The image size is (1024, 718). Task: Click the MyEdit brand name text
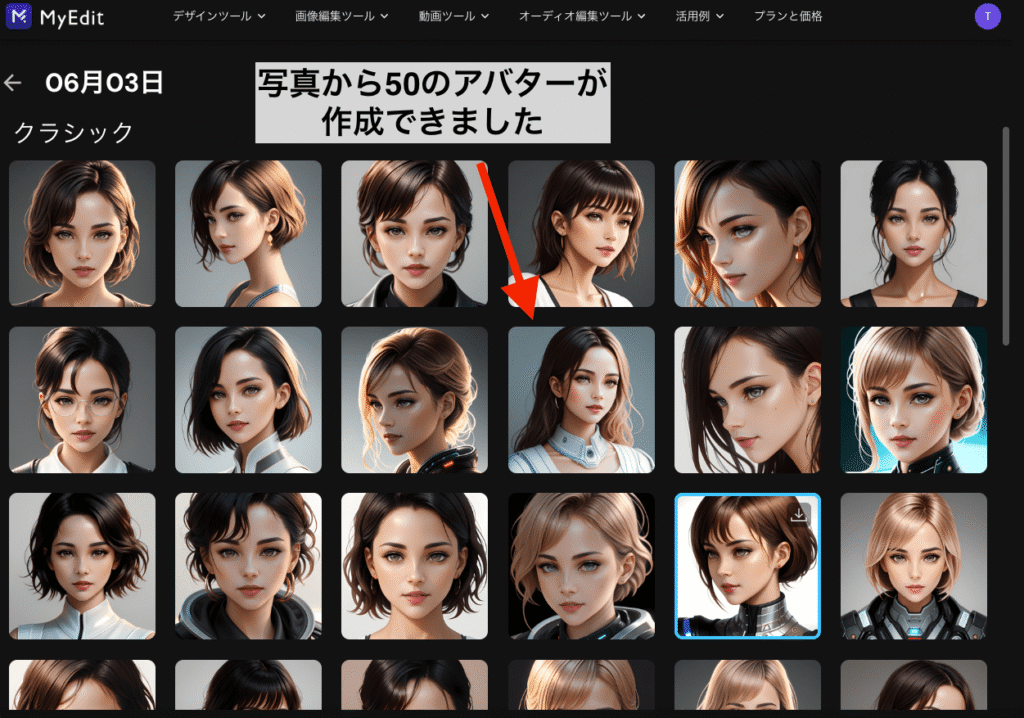72,18
